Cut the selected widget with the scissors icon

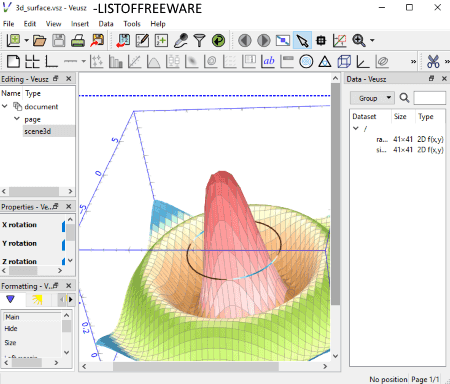[x=433, y=61]
